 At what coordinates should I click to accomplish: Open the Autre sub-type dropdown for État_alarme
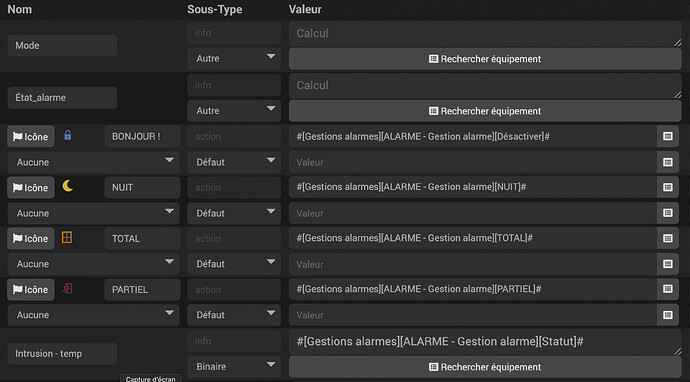234,110
